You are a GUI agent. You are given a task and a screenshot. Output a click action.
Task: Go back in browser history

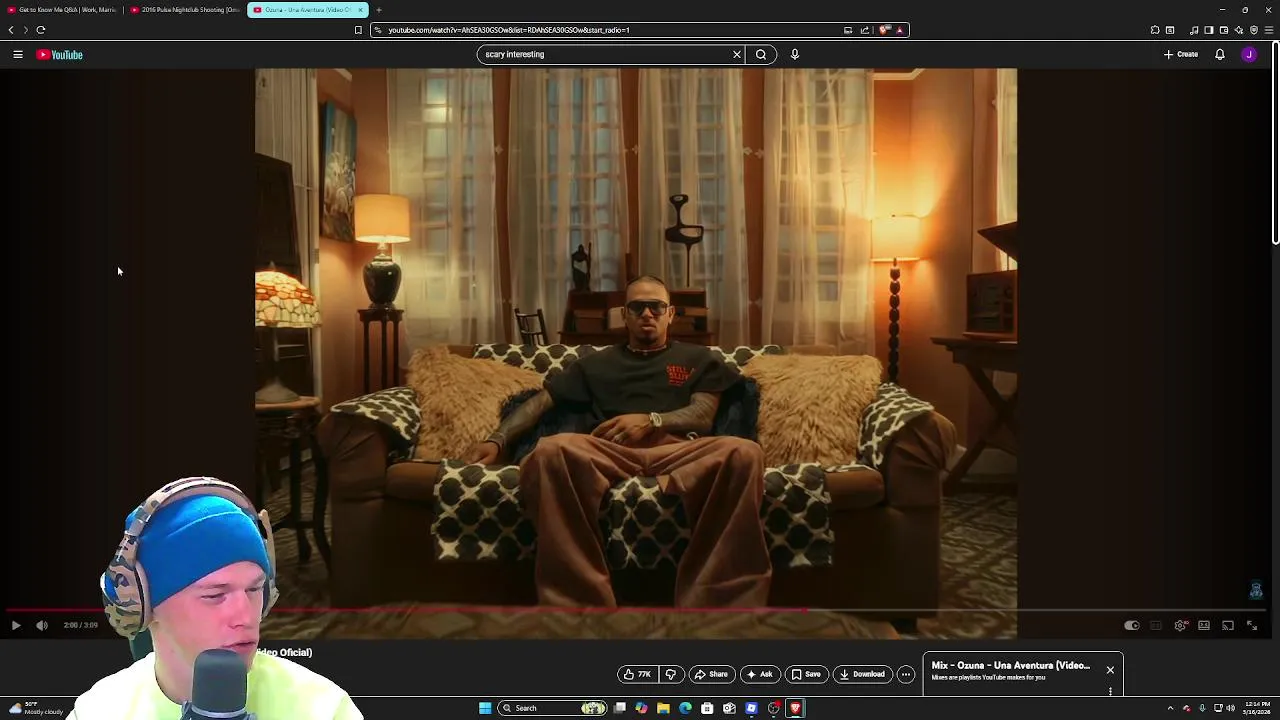pyautogui.click(x=11, y=30)
